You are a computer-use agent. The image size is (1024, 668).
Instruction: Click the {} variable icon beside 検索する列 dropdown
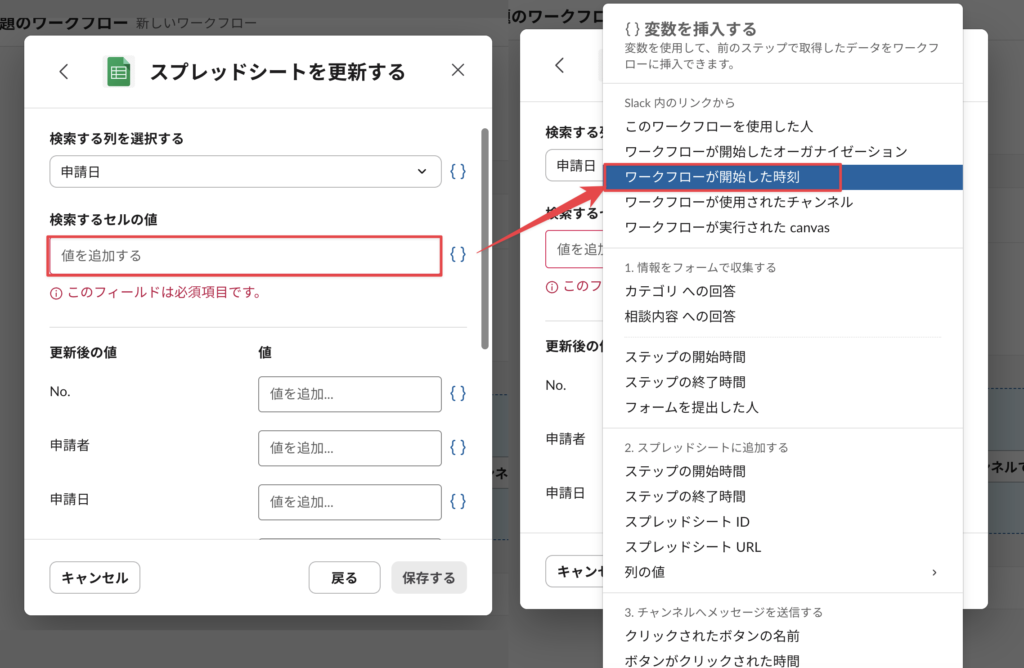(x=458, y=171)
